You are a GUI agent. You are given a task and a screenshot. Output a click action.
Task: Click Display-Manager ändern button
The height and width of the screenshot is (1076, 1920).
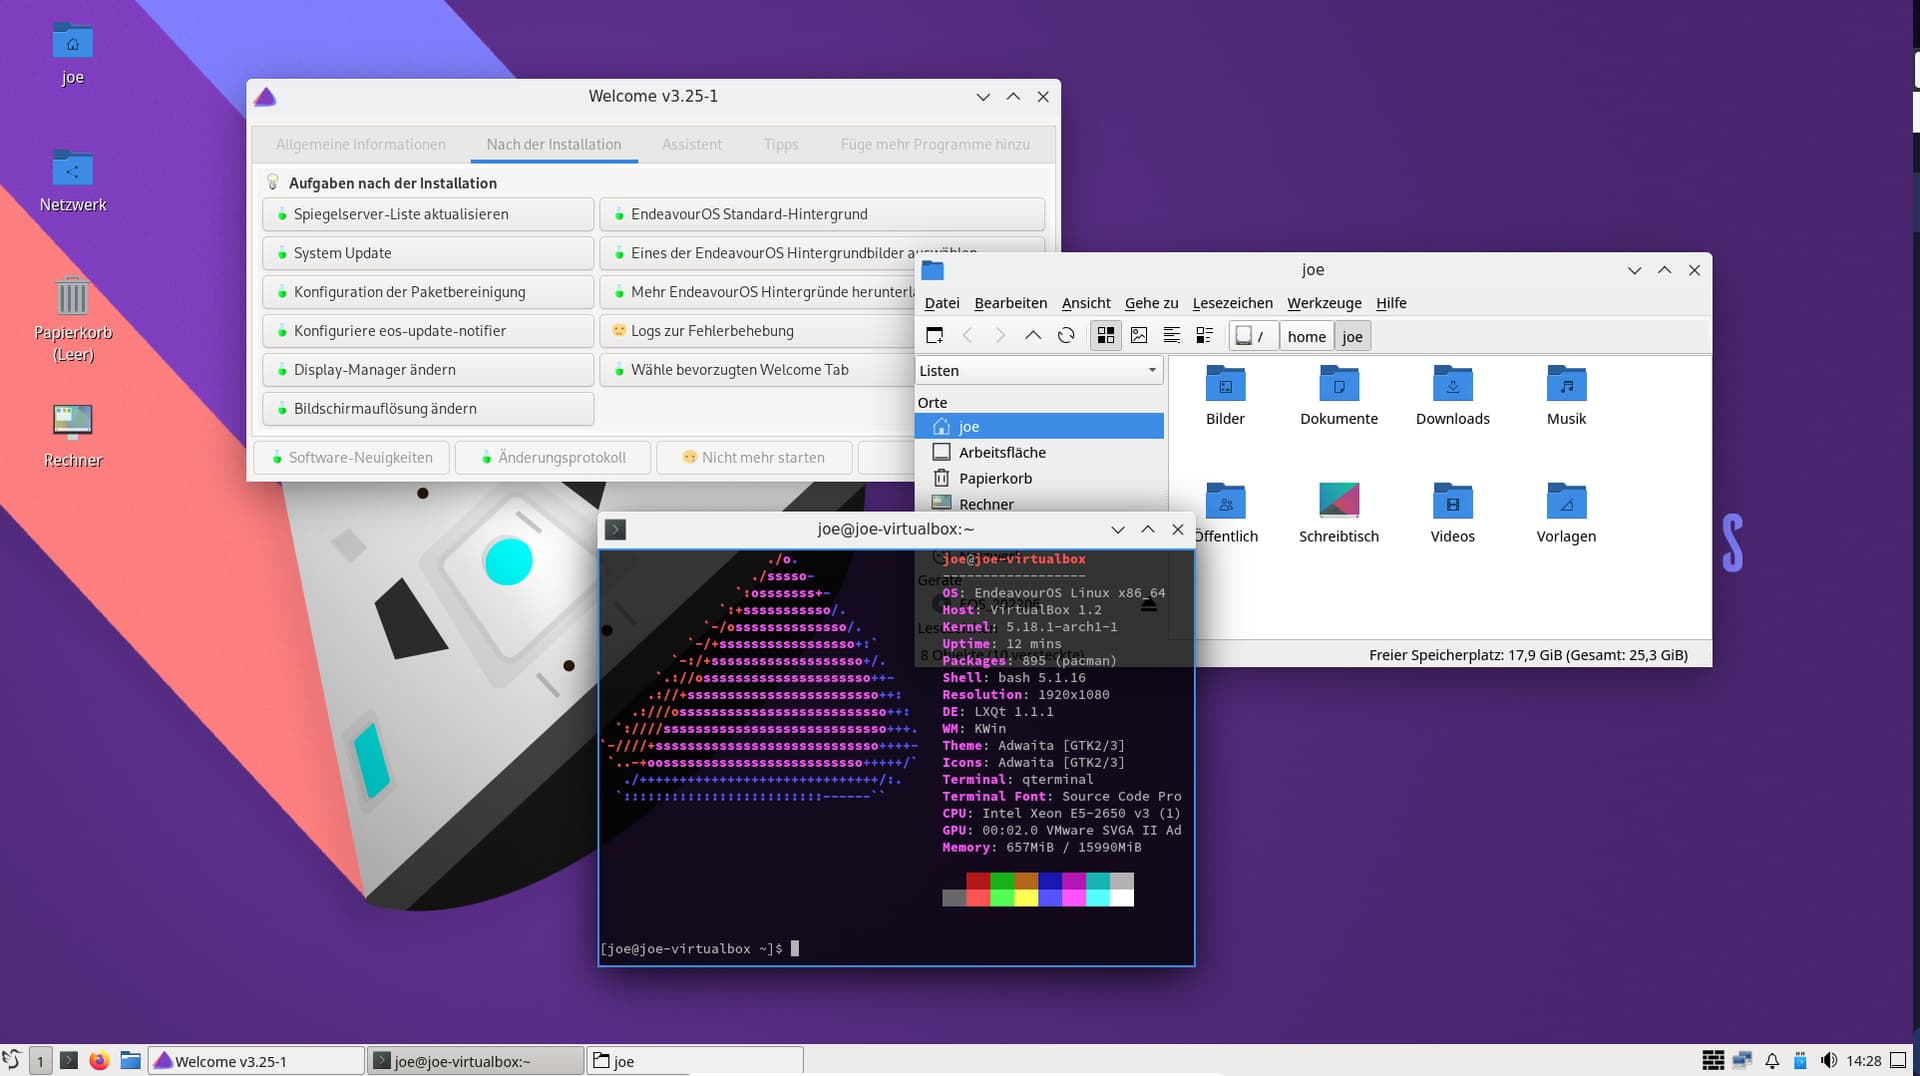click(428, 370)
